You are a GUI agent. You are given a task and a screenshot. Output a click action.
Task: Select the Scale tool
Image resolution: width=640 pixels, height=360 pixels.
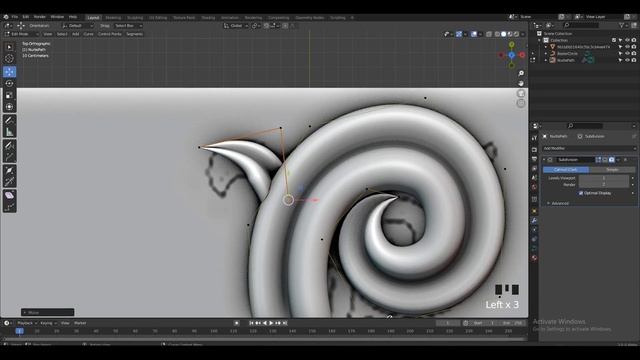(x=9, y=96)
